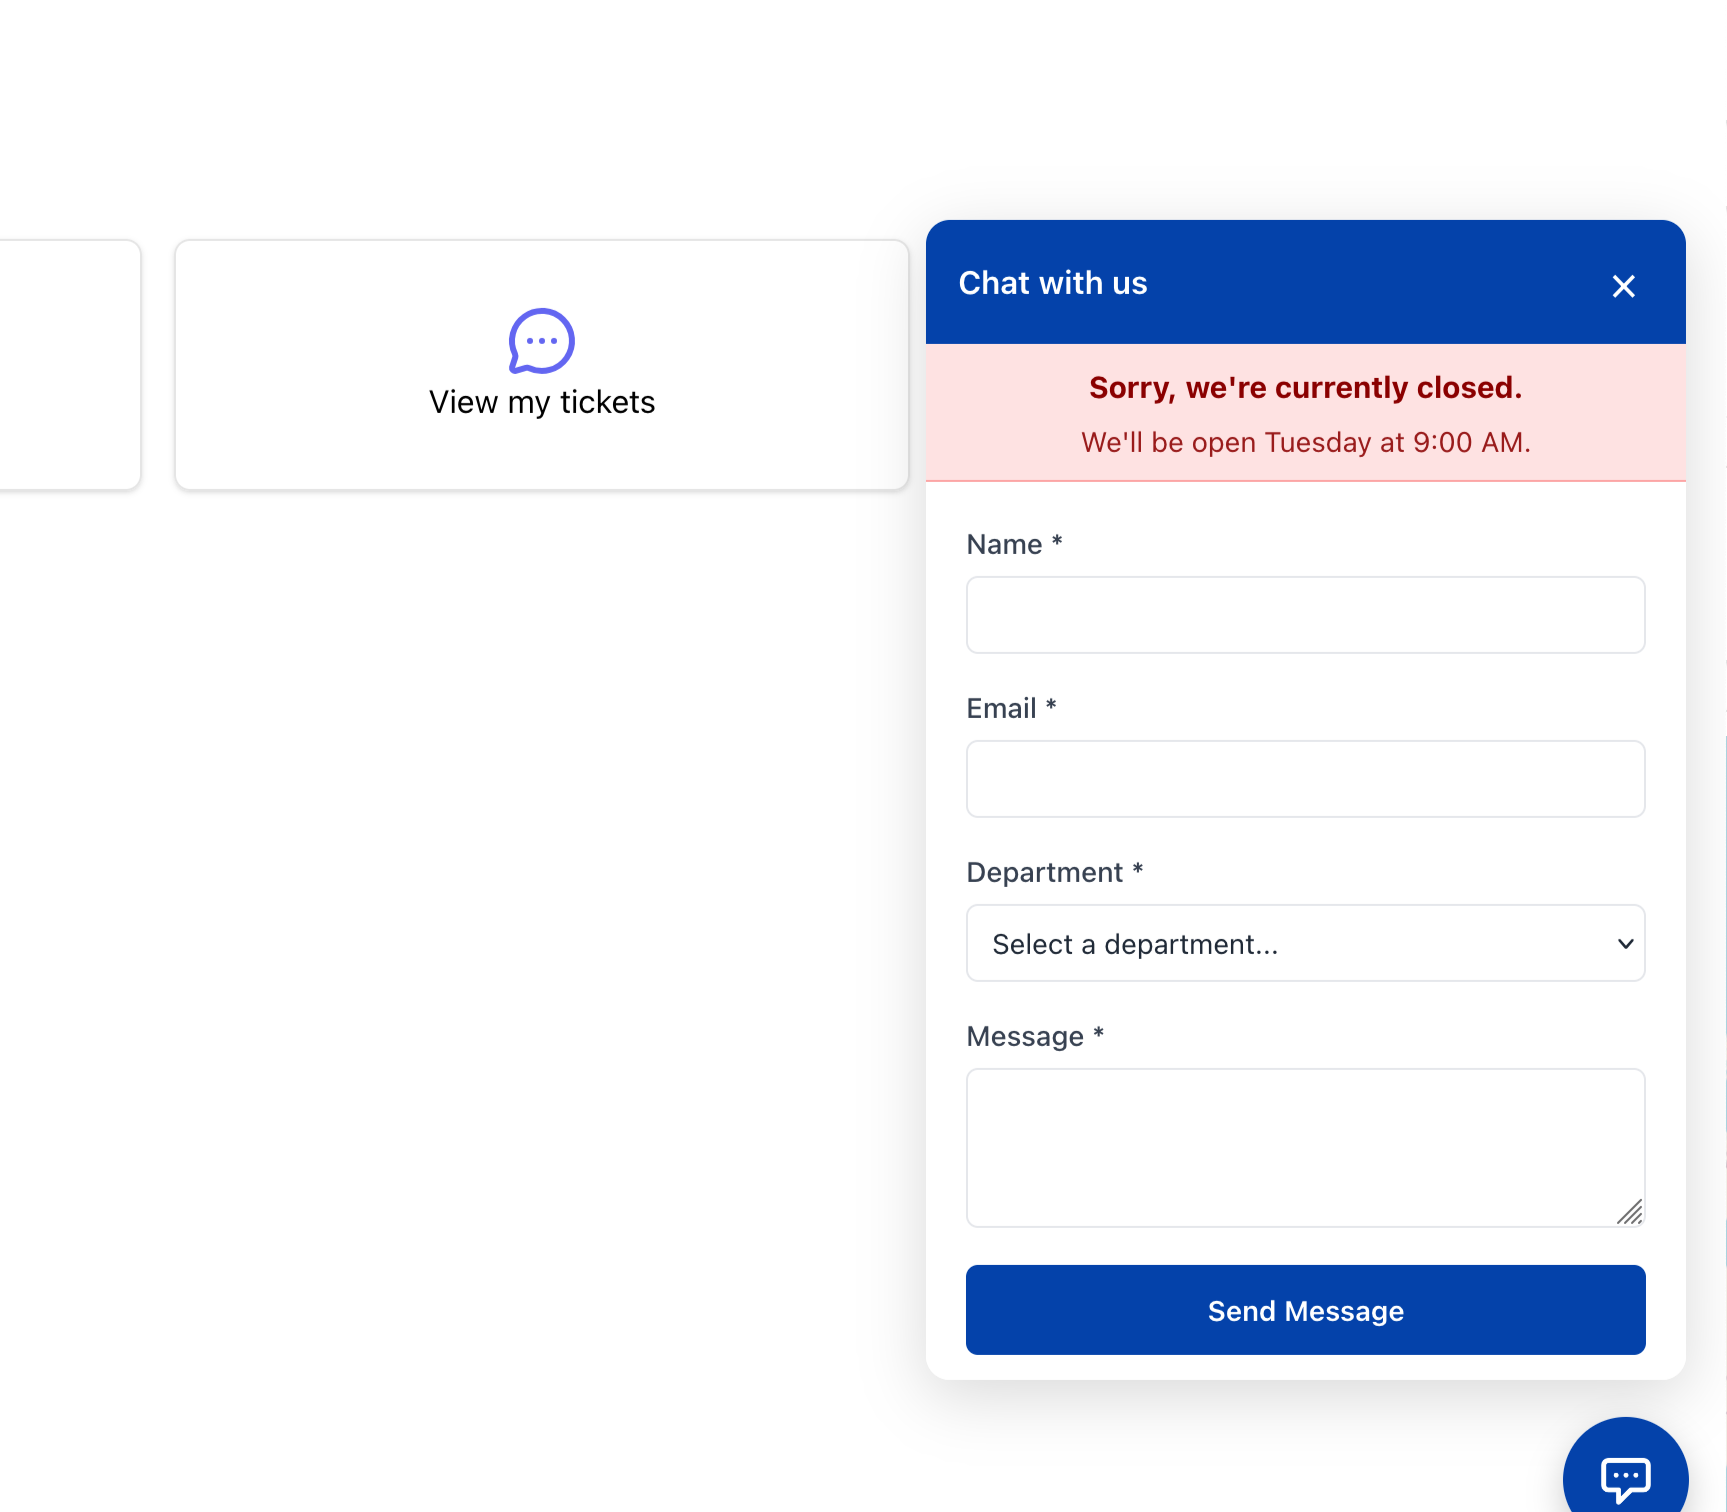Screen dimensions: 1727x1512
Task: Open the "Select a department..." dropdown
Action: click(x=1305, y=943)
